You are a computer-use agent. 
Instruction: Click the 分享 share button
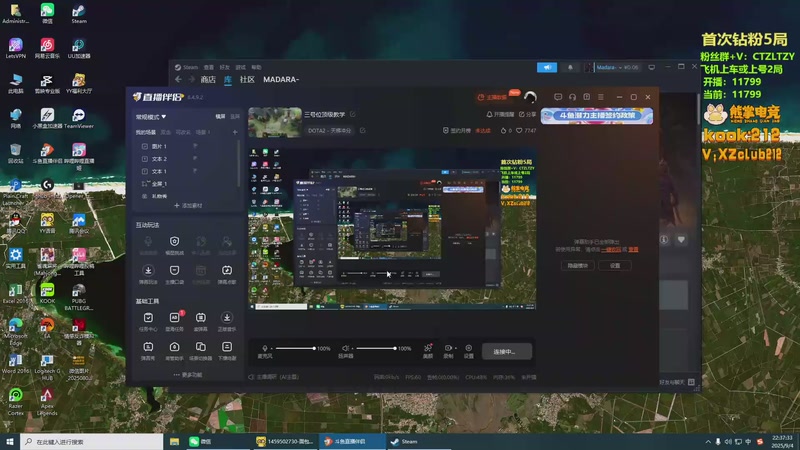528,114
